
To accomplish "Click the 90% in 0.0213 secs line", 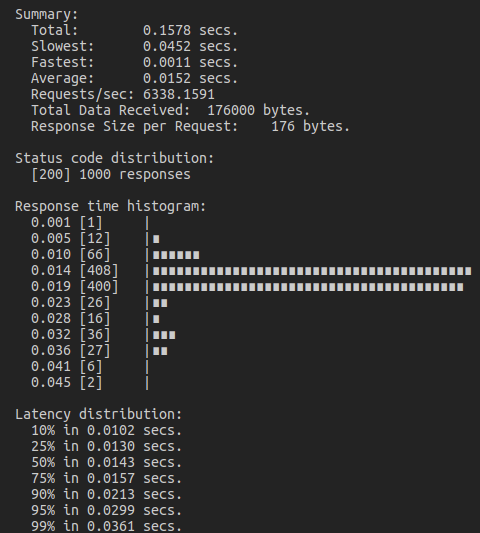I will [107, 494].
